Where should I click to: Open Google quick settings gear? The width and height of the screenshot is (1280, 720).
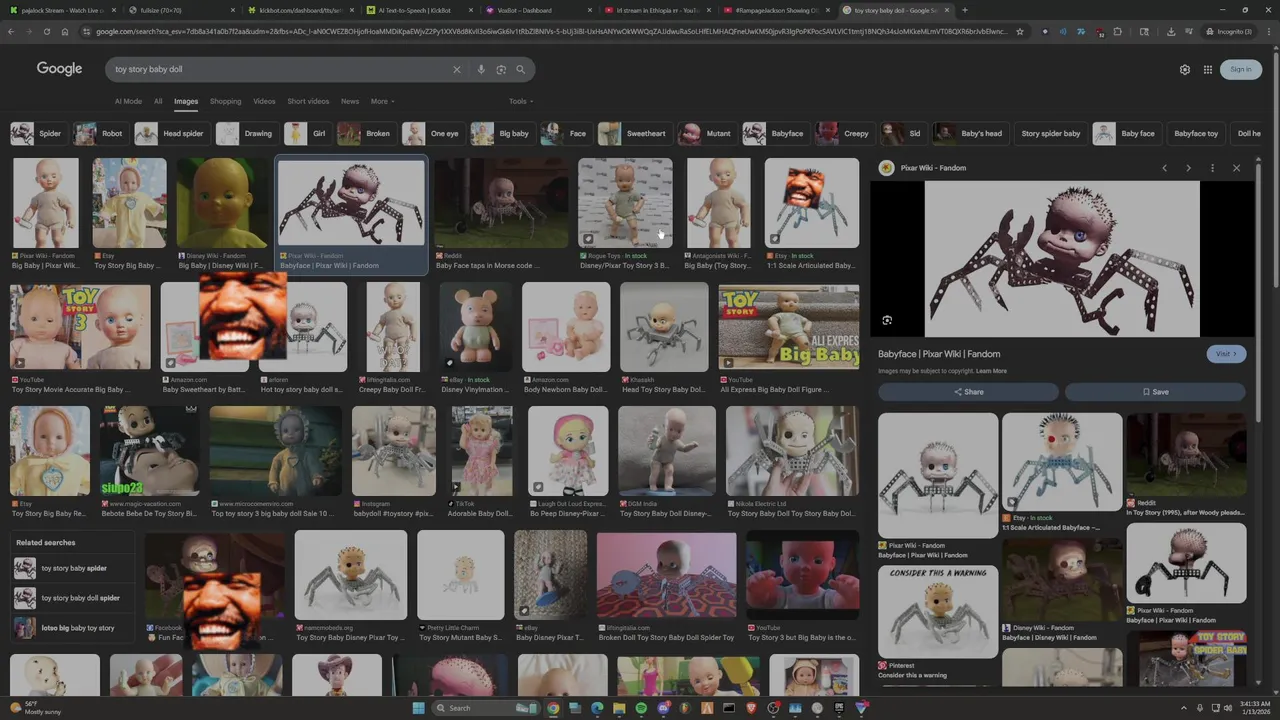coord(1185,70)
